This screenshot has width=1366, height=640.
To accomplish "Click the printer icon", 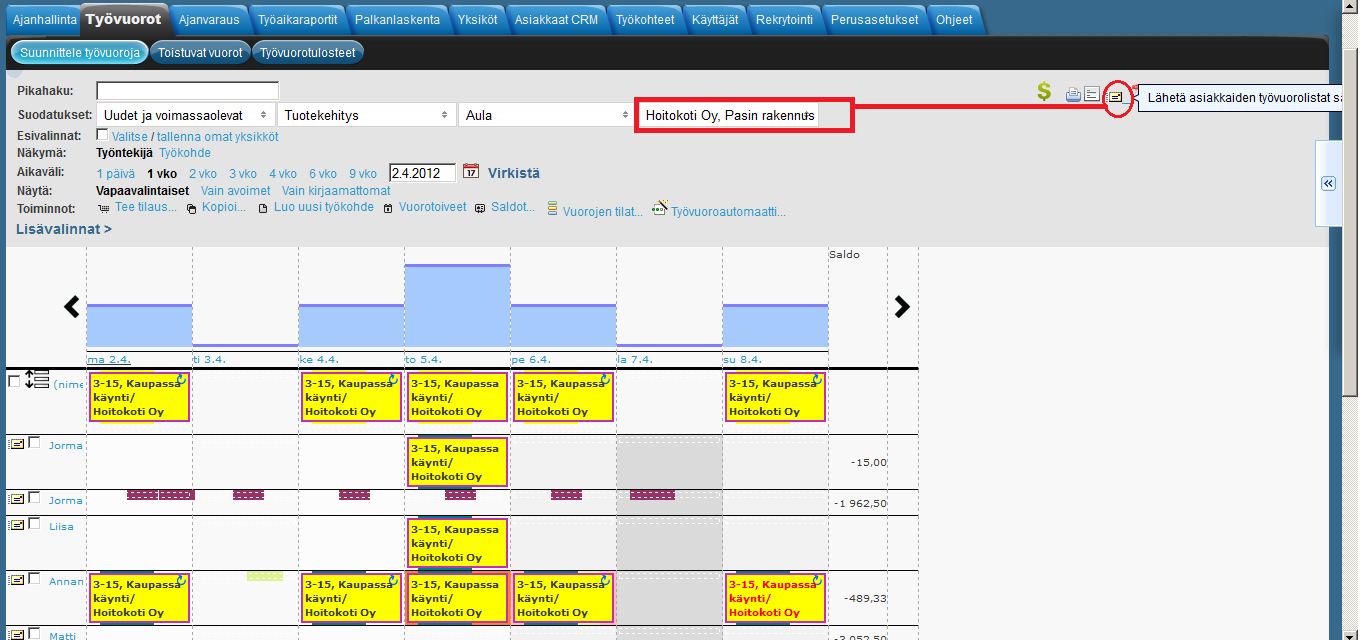I will pos(1073,95).
